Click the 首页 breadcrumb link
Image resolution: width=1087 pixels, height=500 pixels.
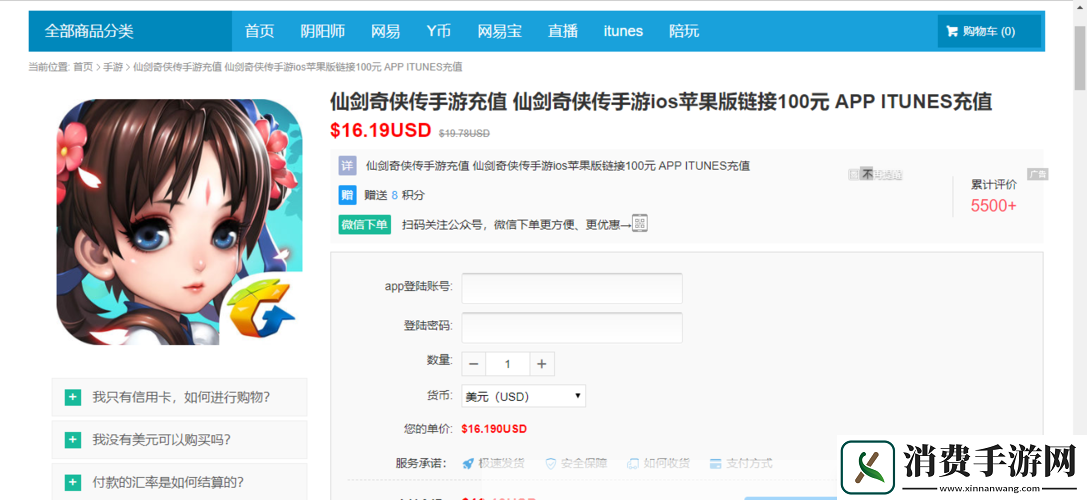click(82, 67)
